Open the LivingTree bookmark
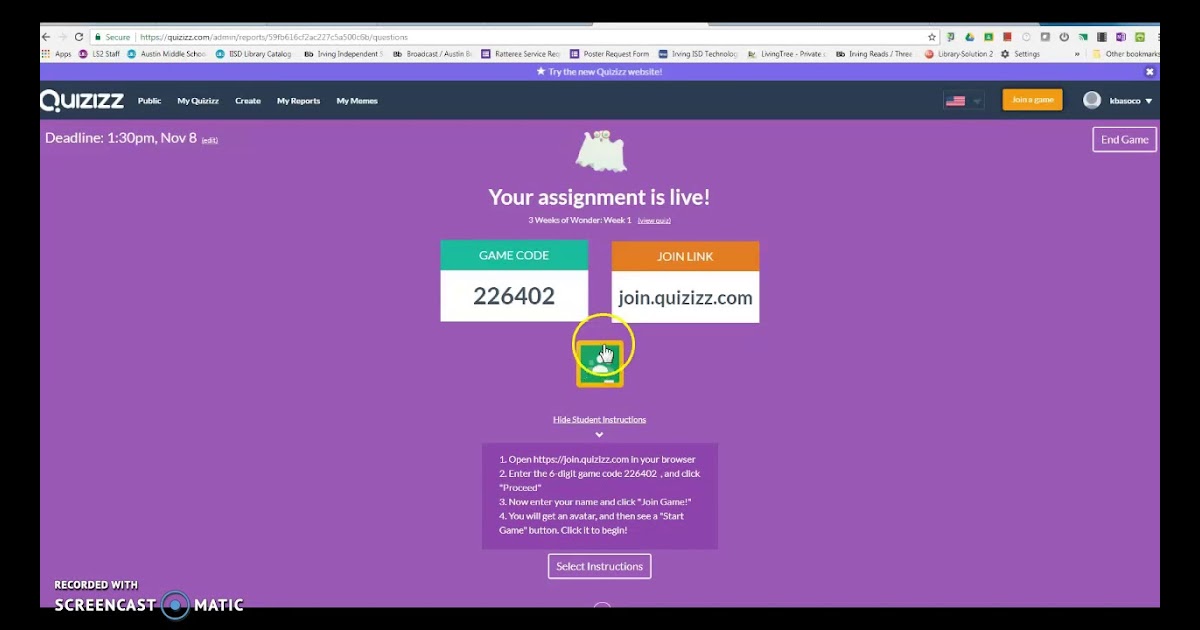1200x630 pixels. click(x=787, y=54)
